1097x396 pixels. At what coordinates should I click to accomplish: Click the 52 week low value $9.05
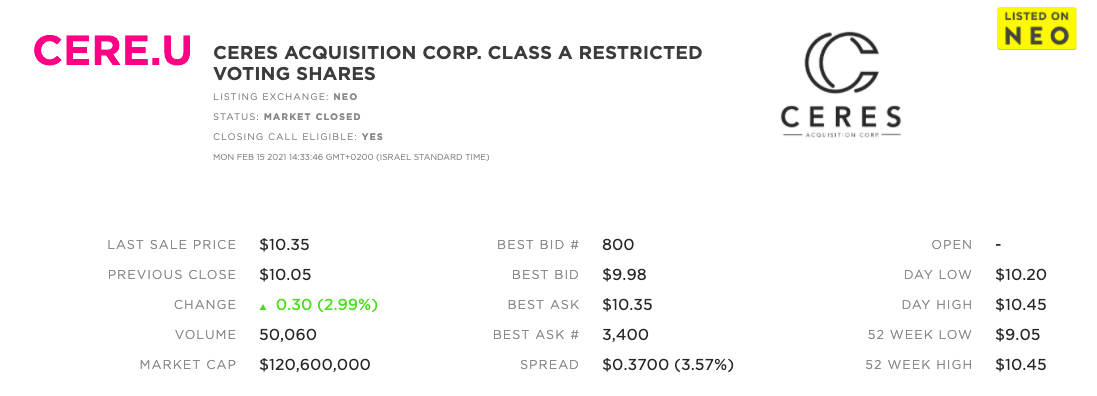tap(1017, 335)
